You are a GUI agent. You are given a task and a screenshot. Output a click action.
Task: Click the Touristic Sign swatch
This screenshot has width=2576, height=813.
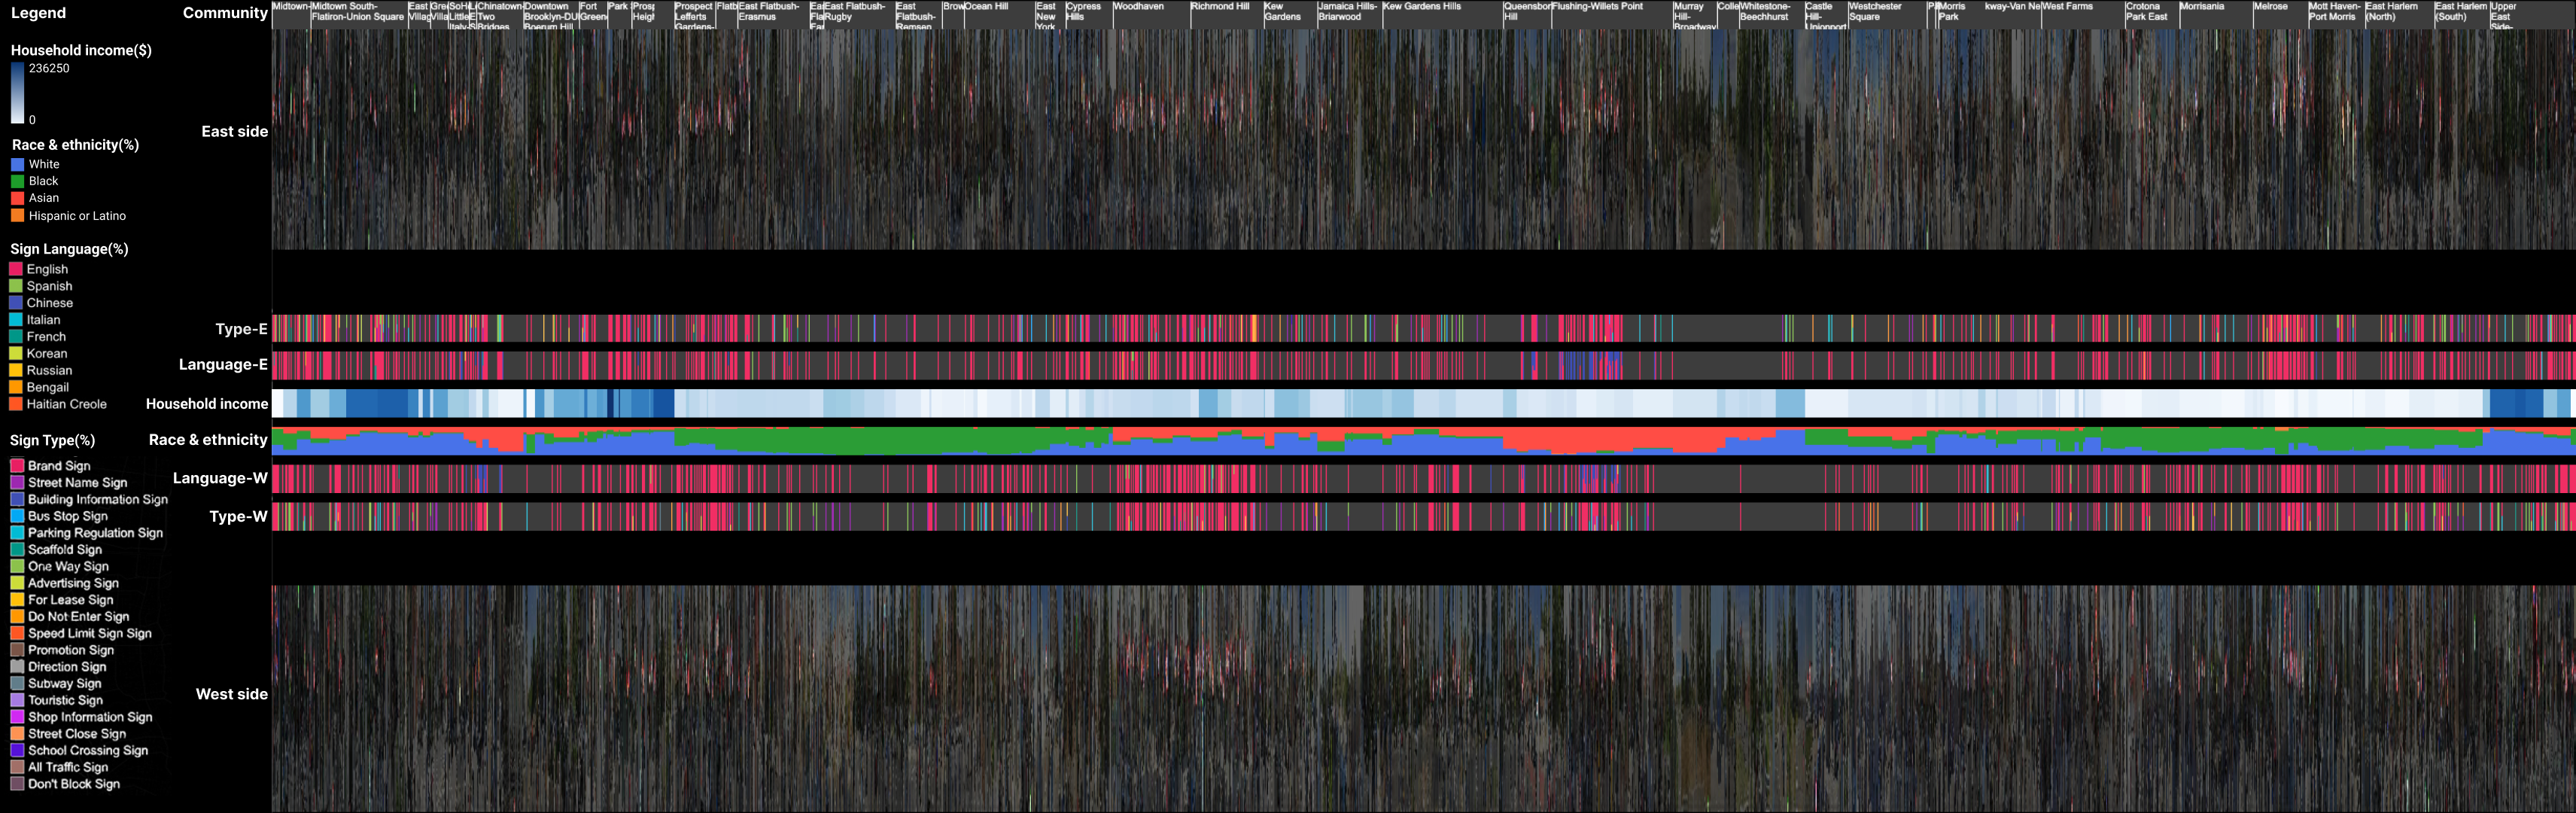point(17,700)
